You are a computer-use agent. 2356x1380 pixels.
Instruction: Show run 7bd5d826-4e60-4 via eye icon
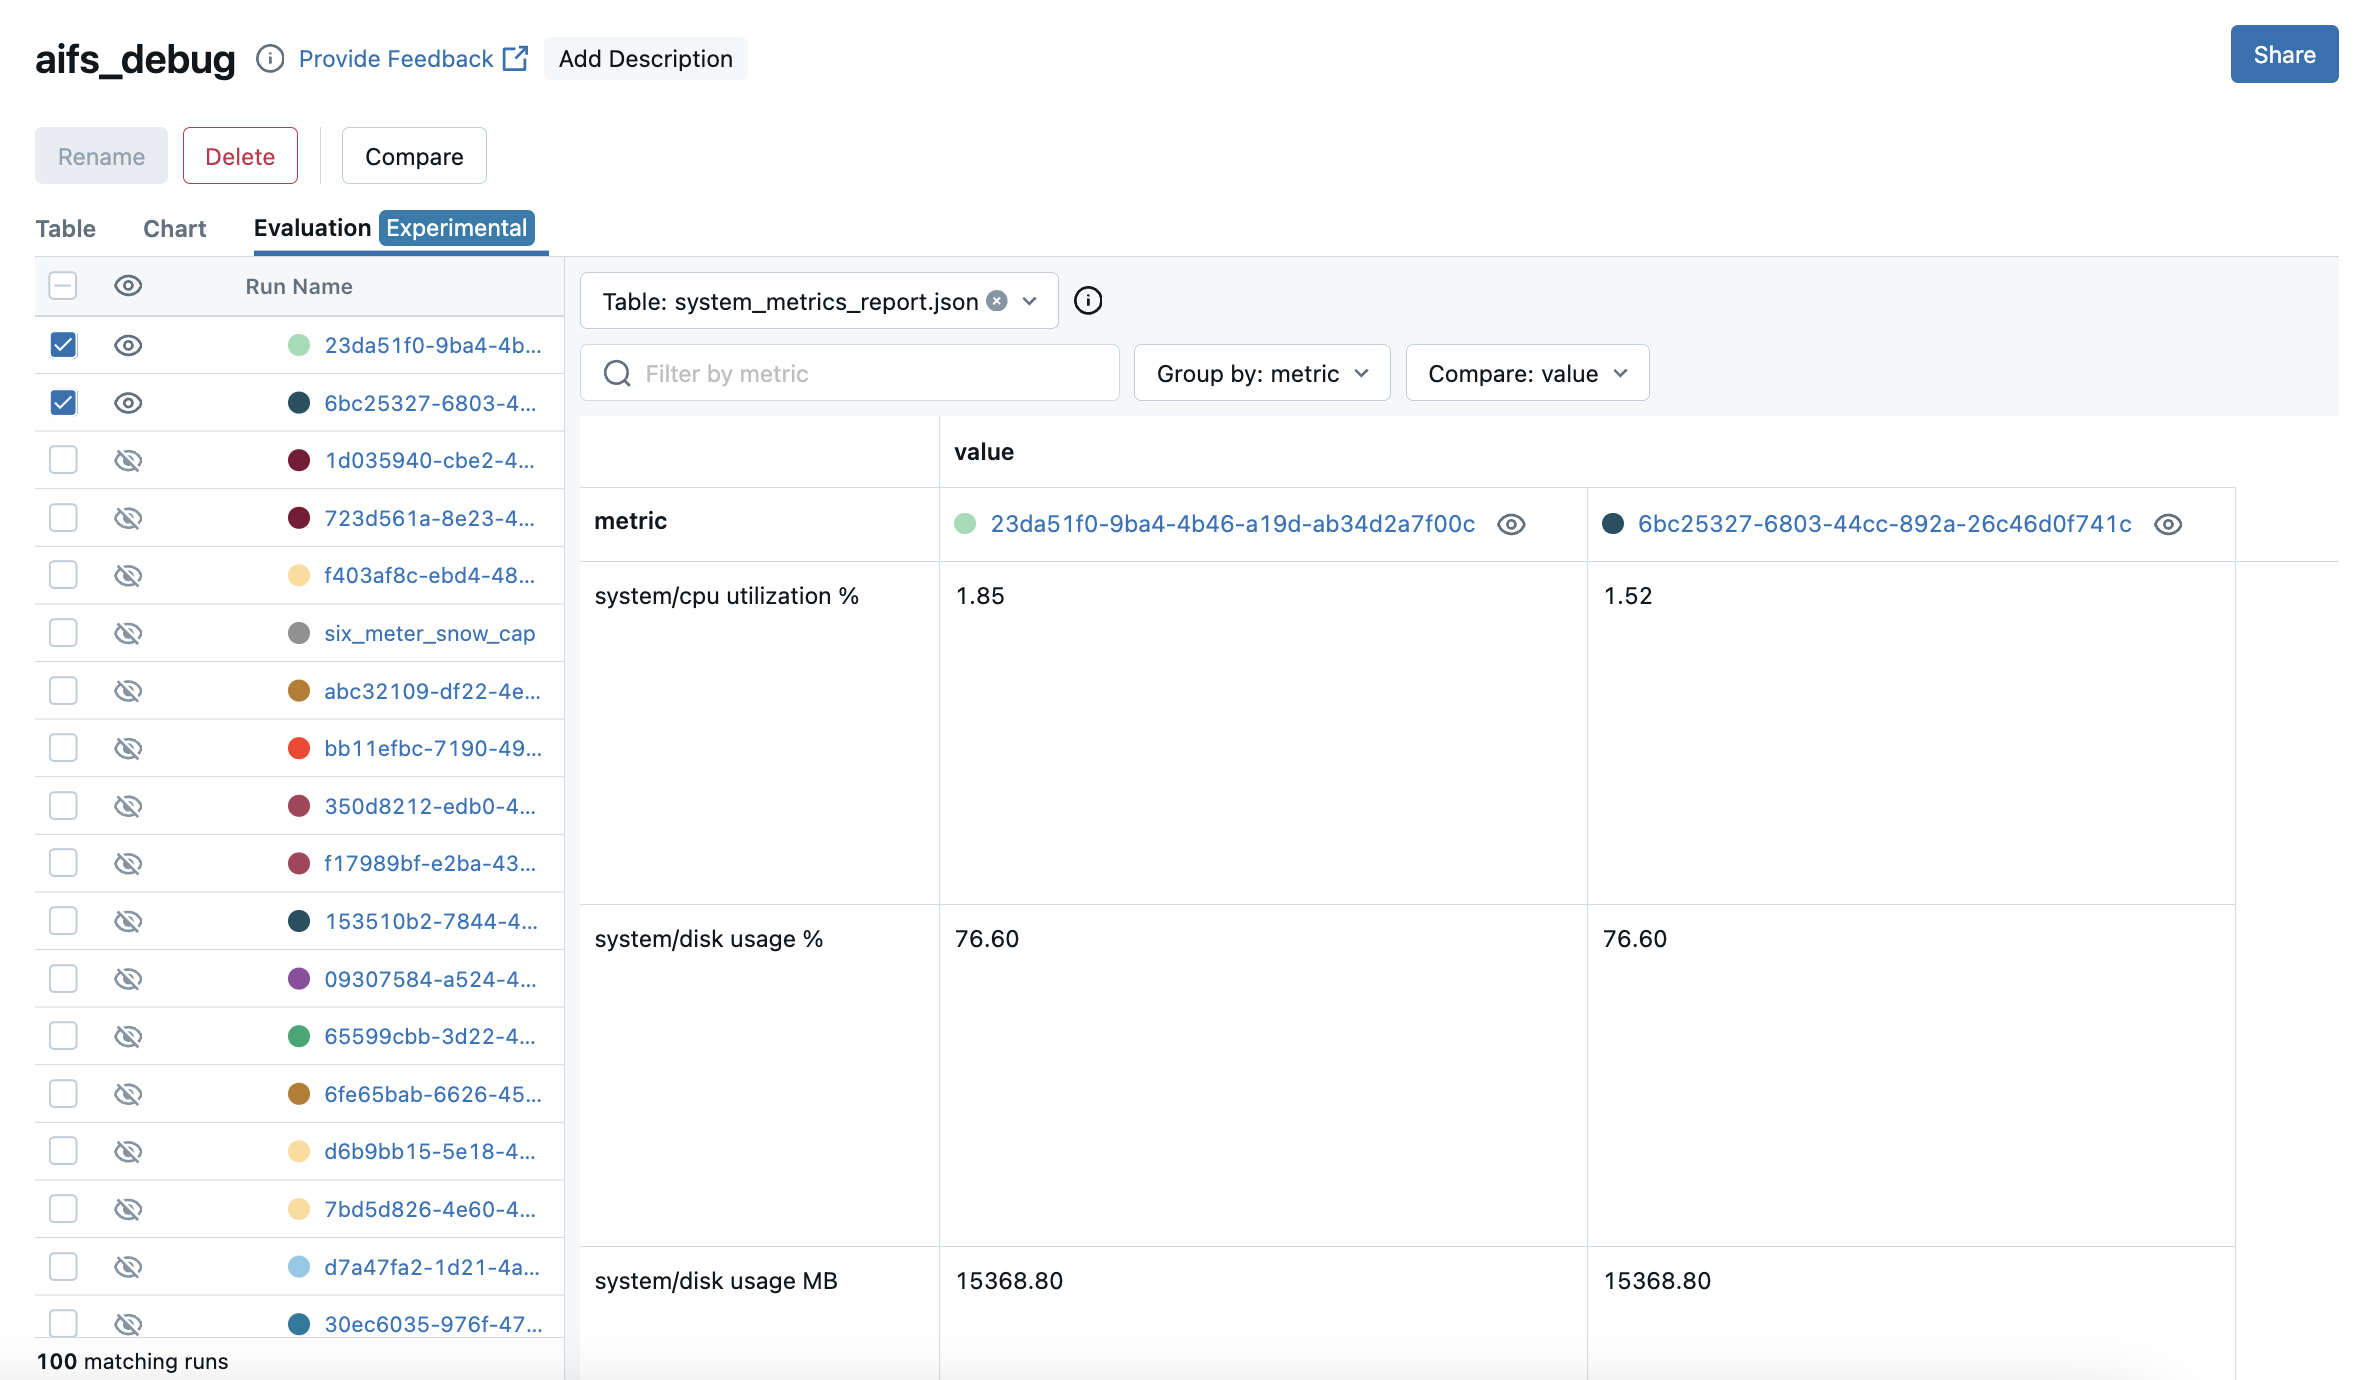point(128,1210)
